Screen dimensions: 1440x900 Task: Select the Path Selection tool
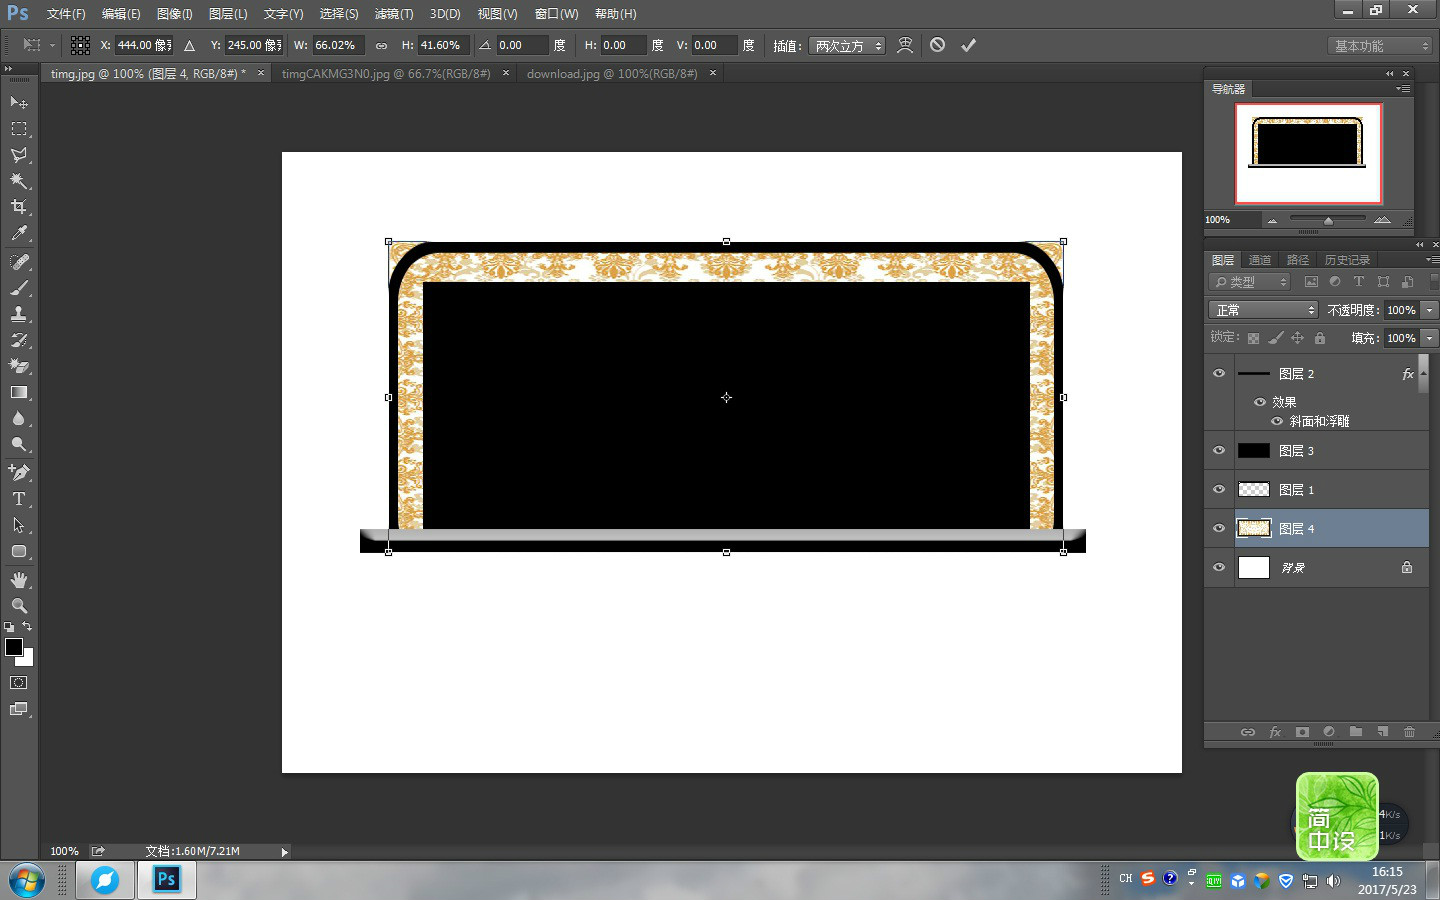[x=19, y=524]
